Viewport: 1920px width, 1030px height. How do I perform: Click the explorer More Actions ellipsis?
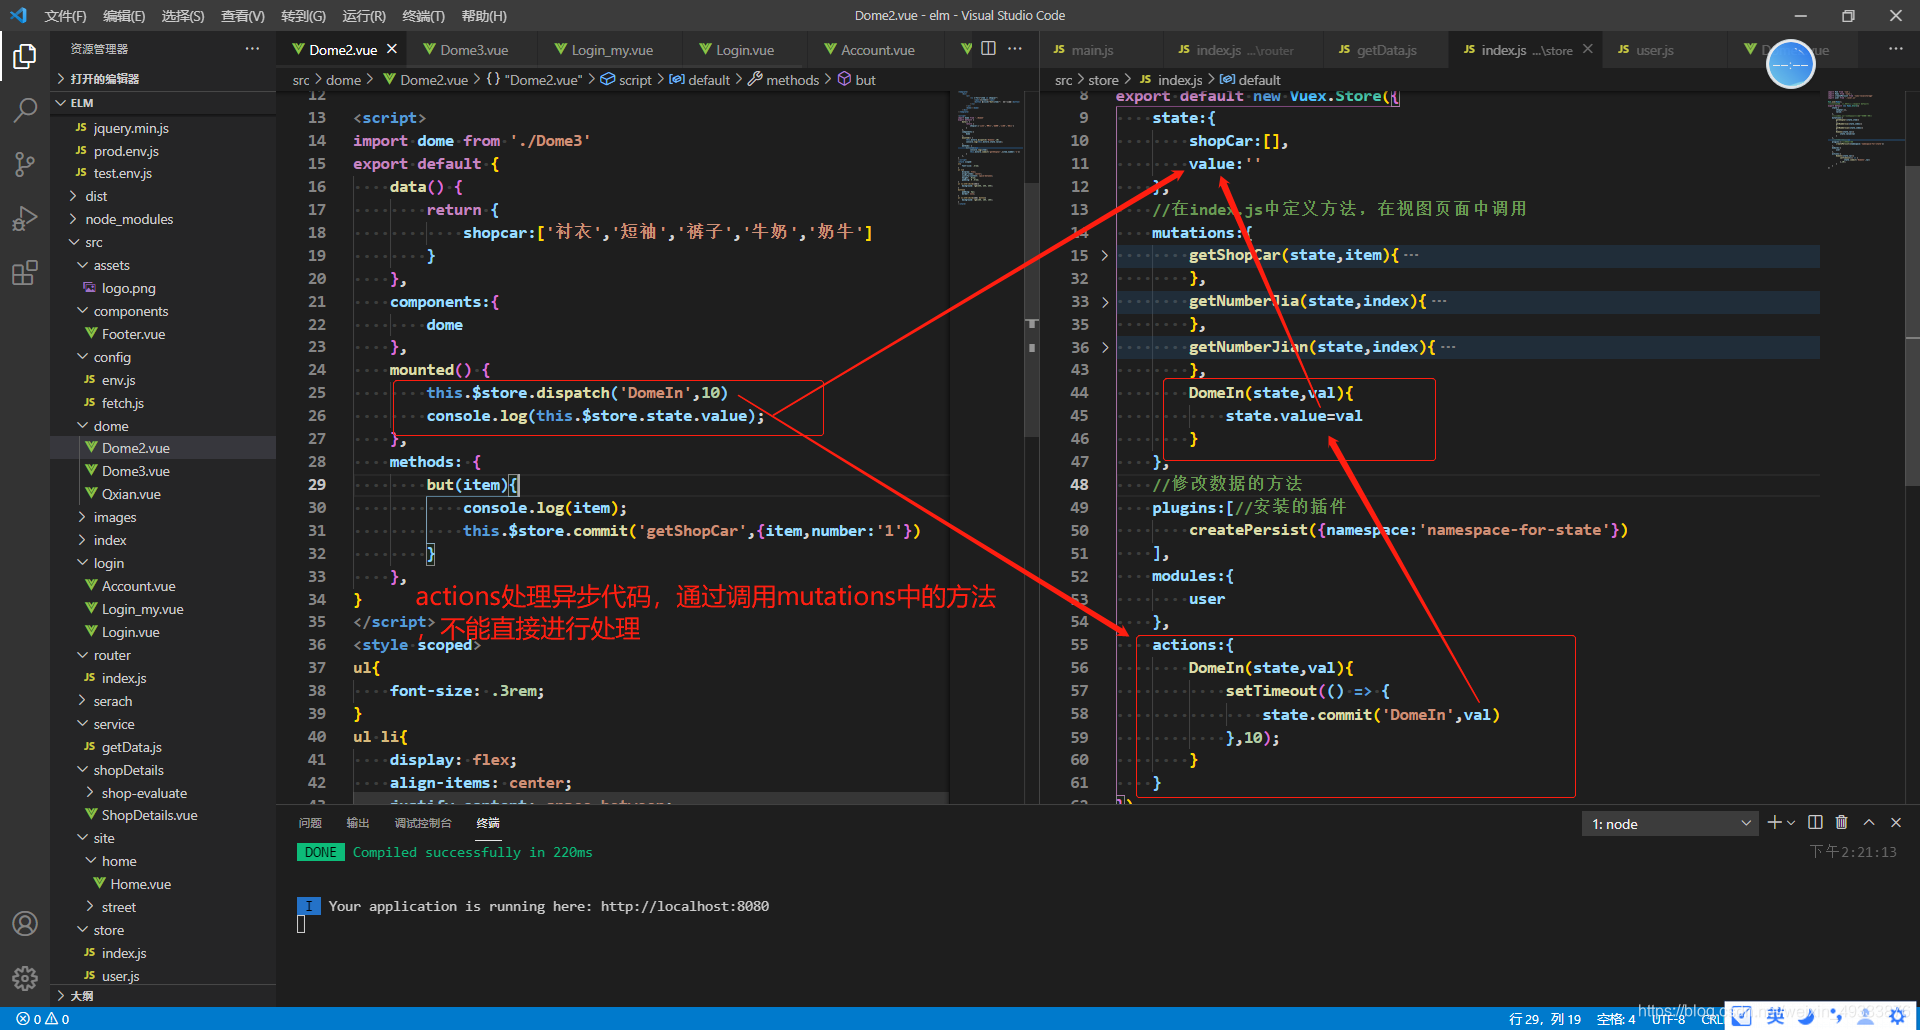click(252, 49)
